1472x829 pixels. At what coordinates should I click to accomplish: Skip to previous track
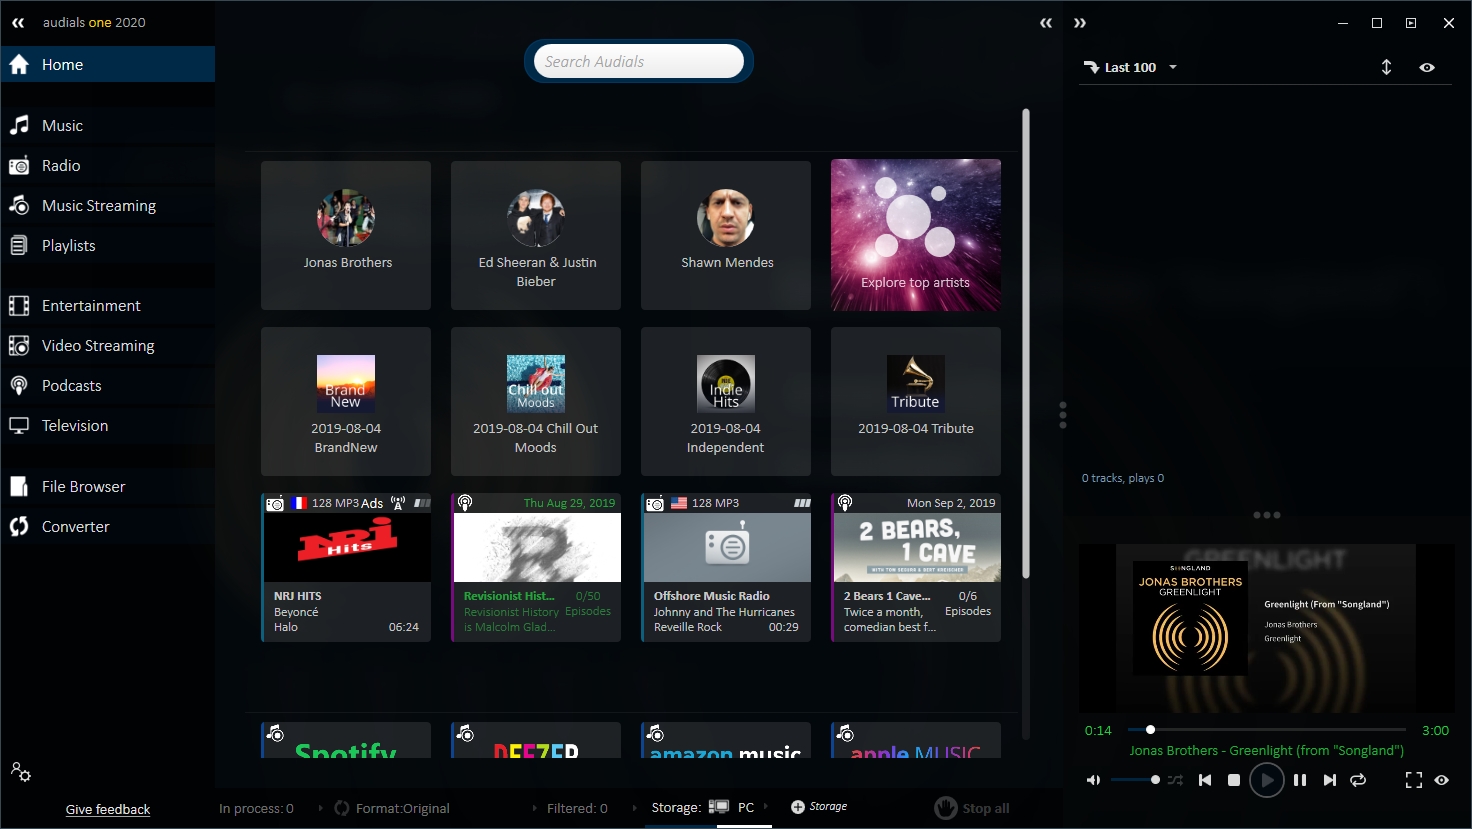coord(1205,780)
